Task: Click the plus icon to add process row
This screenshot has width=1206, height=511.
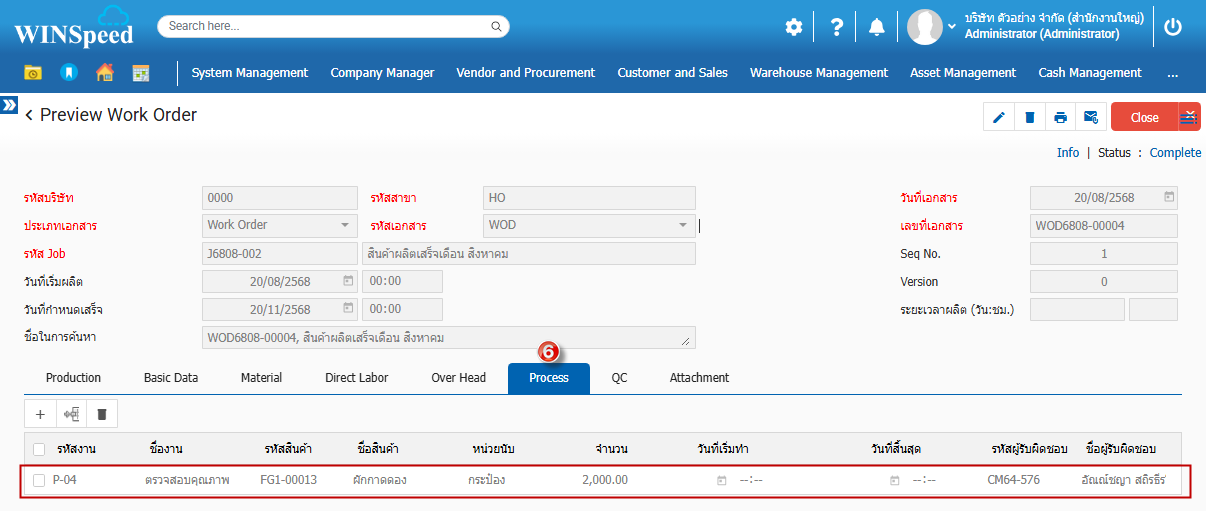Action: pyautogui.click(x=40, y=413)
